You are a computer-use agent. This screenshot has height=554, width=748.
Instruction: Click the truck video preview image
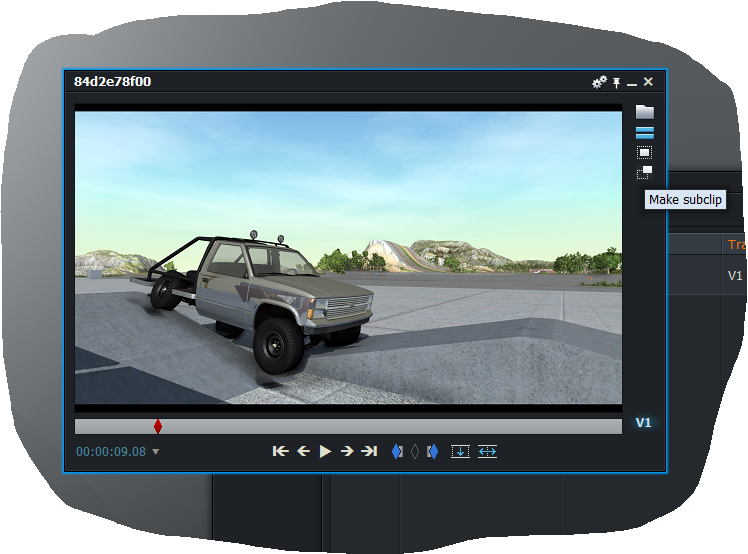click(x=348, y=258)
